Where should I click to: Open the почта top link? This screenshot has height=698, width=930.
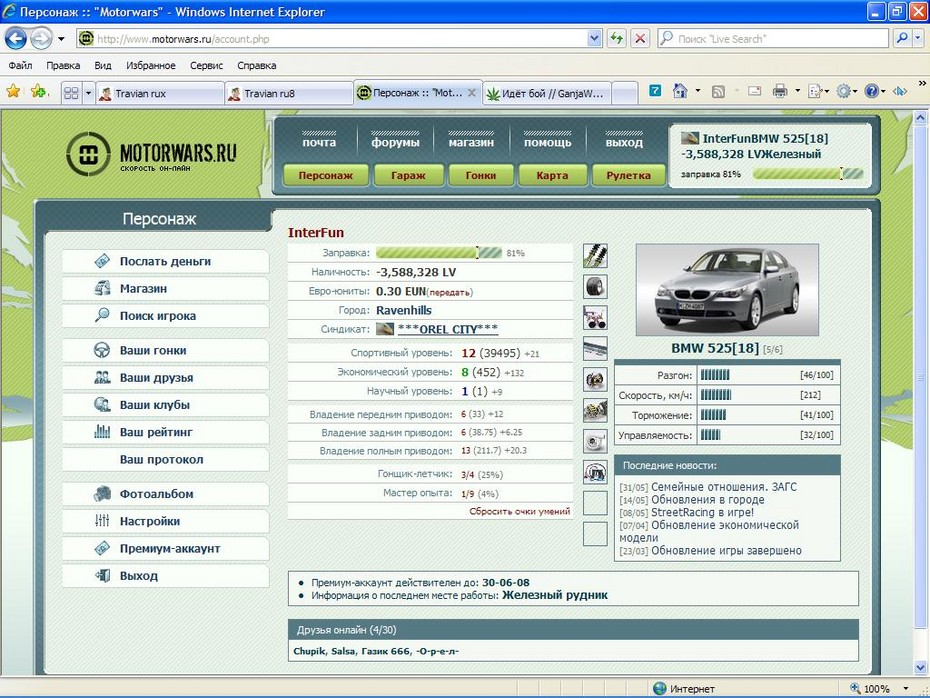(319, 142)
